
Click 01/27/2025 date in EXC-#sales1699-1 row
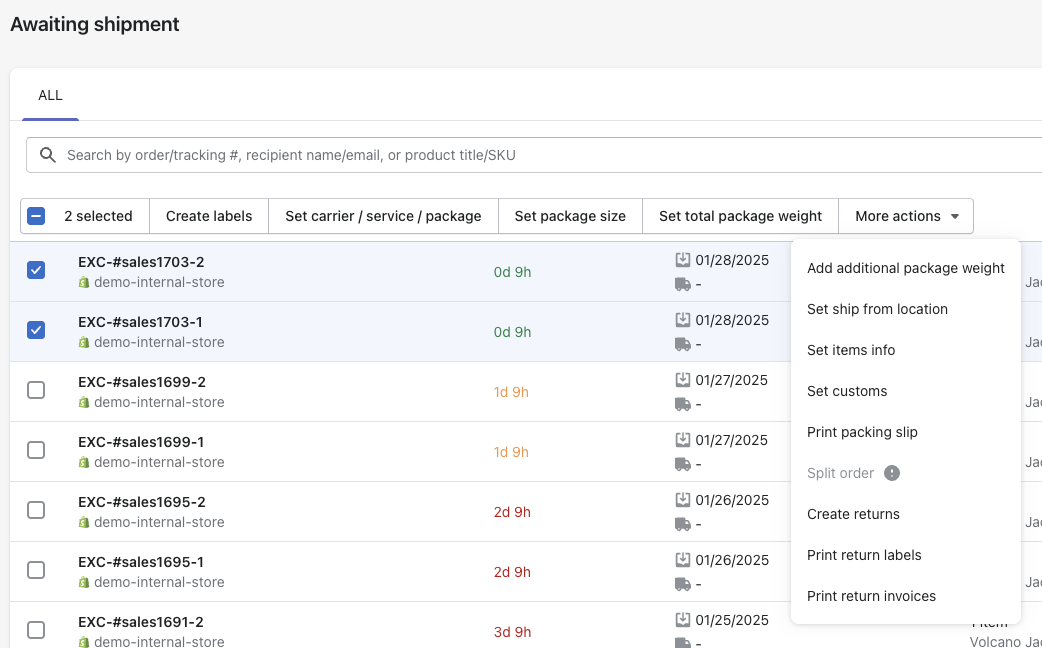[732, 440]
